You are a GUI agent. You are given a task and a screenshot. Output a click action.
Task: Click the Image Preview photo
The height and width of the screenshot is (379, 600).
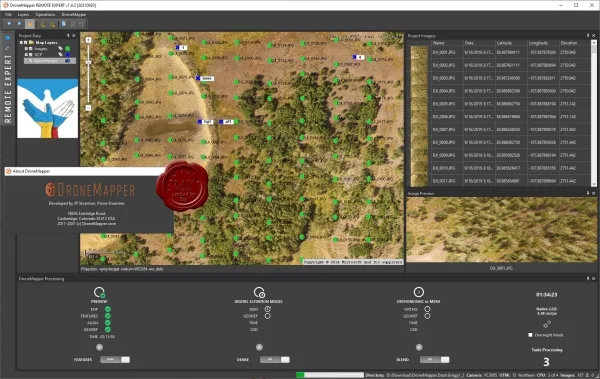[x=501, y=230]
